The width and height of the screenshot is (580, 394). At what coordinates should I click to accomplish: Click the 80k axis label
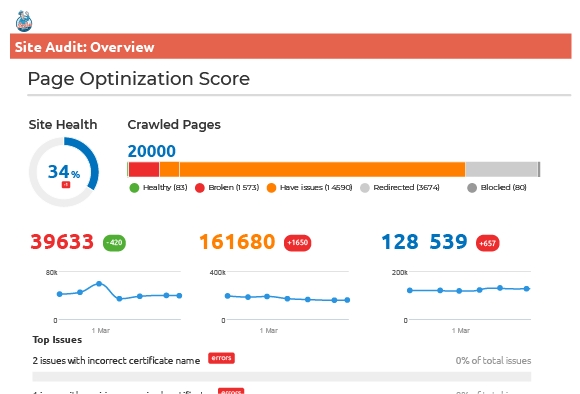coord(51,273)
